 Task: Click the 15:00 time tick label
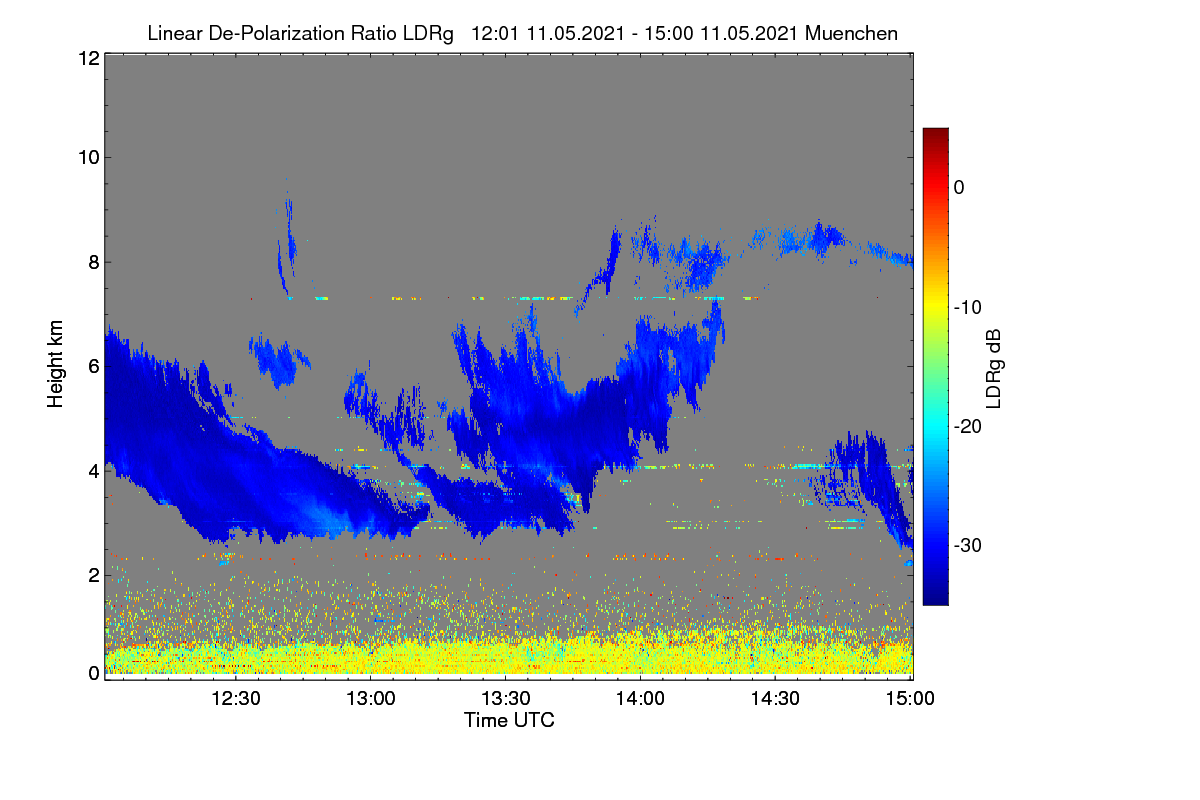pyautogui.click(x=909, y=699)
